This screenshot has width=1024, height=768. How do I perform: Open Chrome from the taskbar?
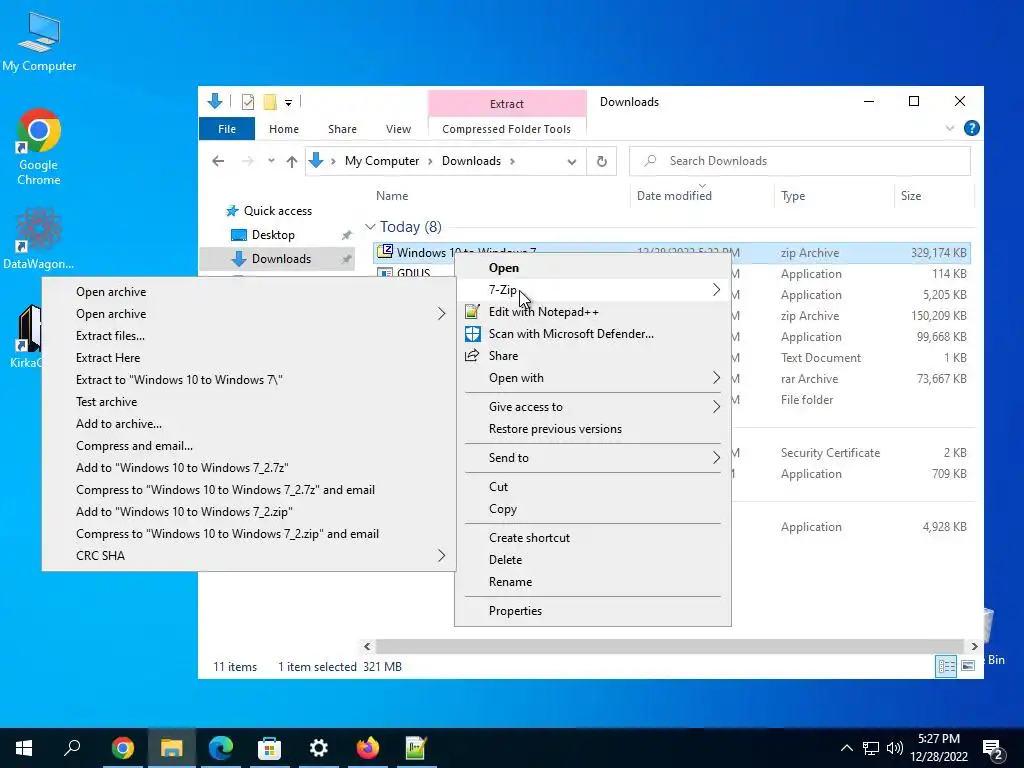(x=122, y=748)
